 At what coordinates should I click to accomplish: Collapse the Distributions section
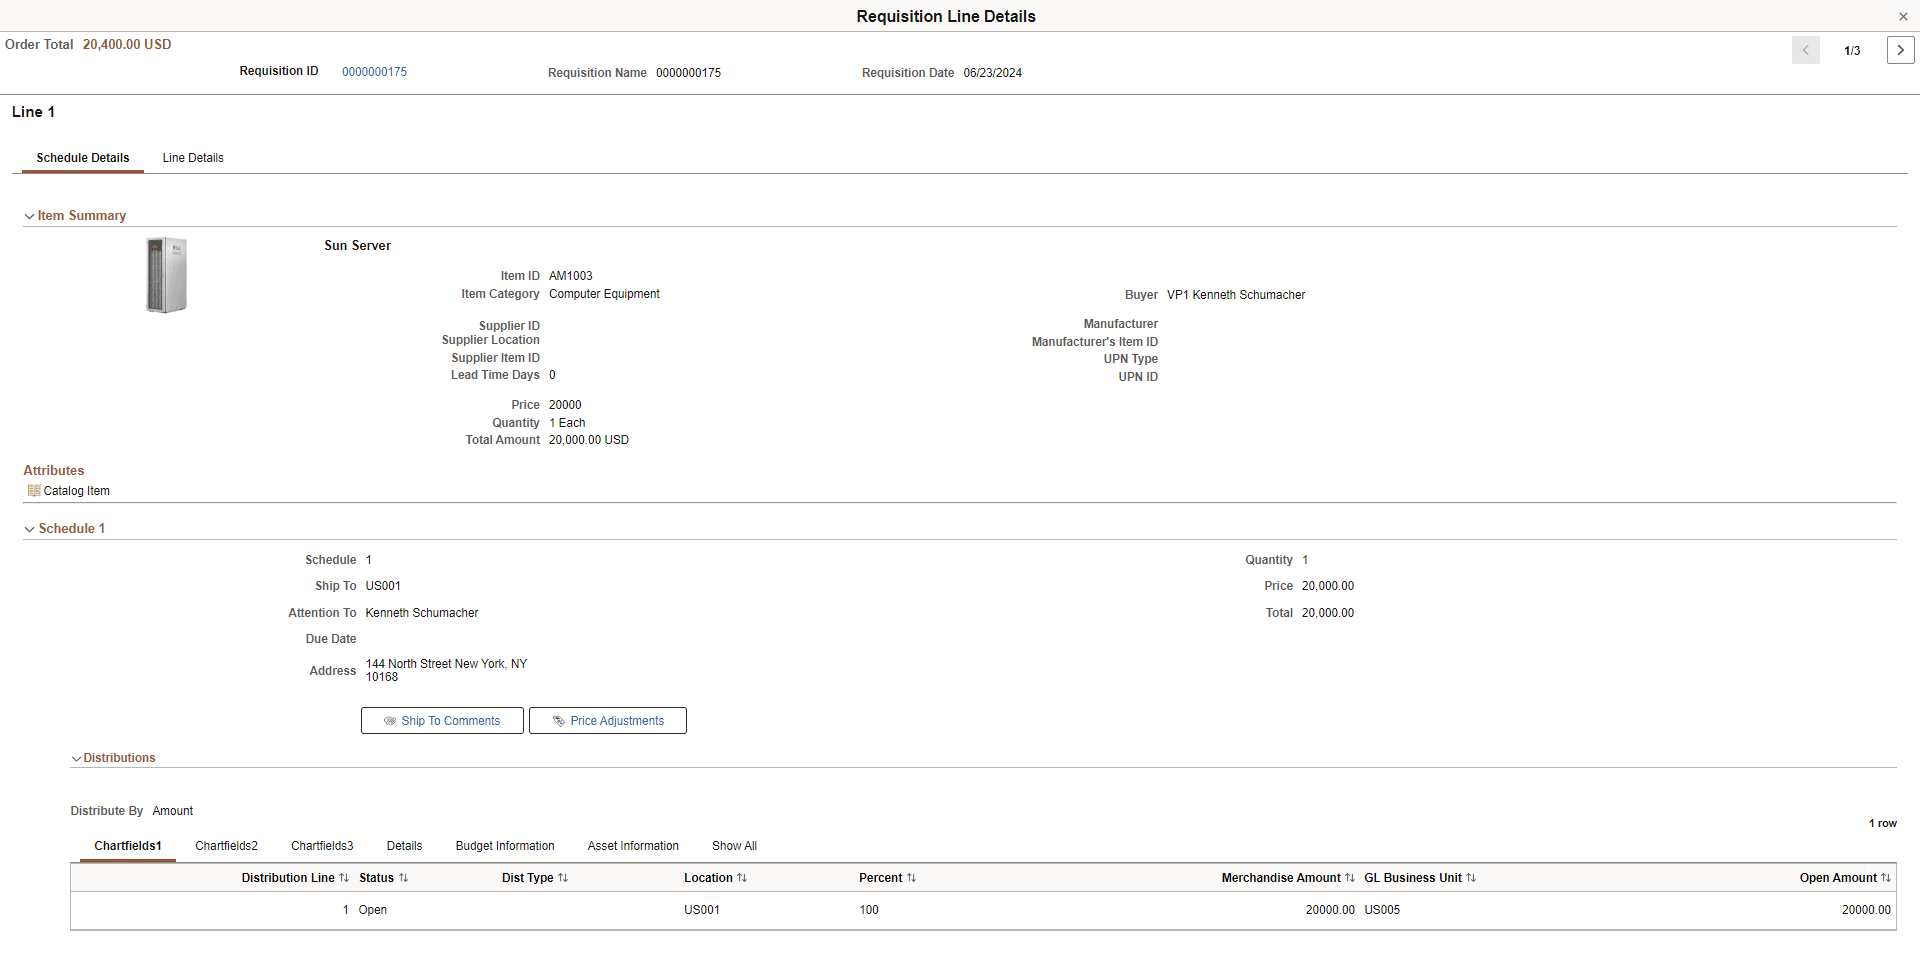(76, 758)
